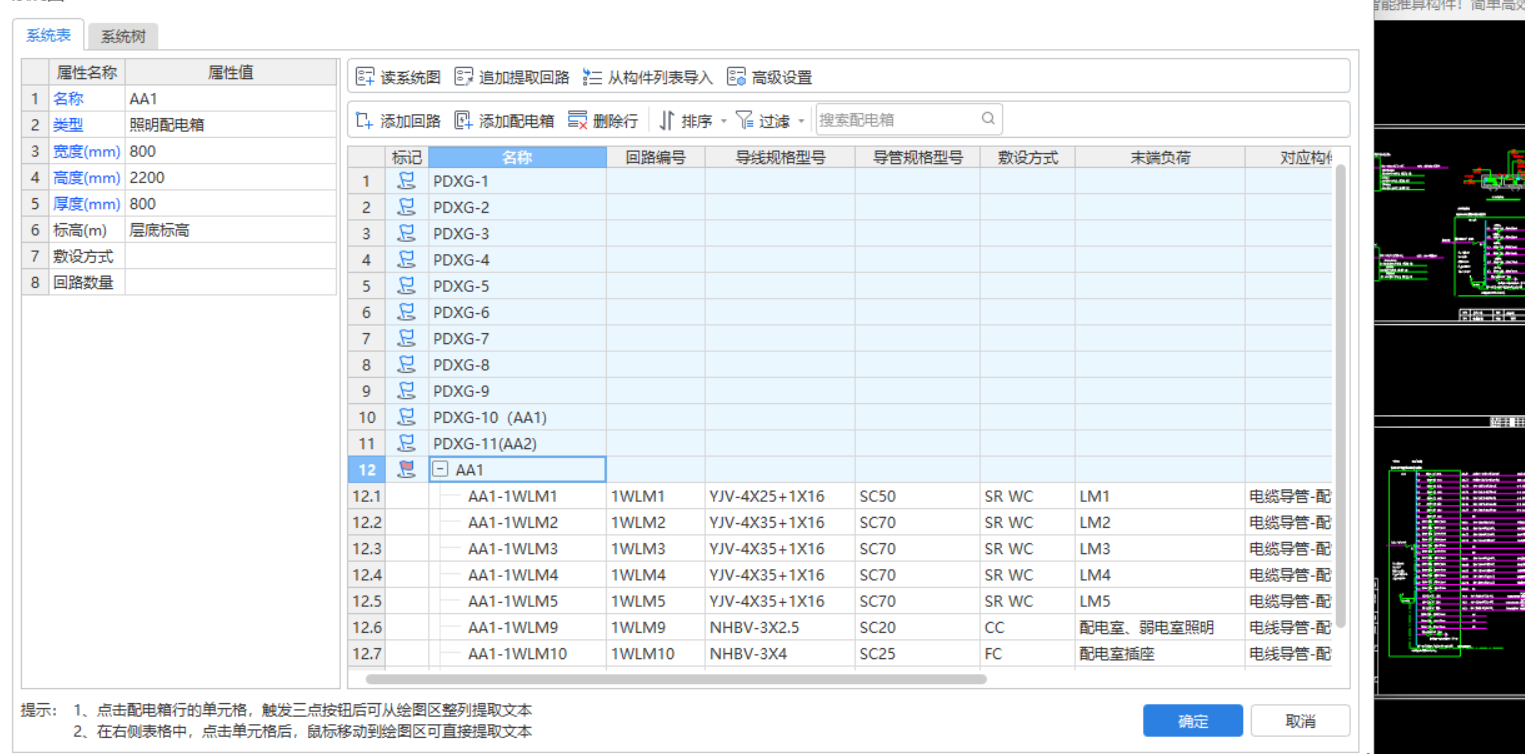1525x754 pixels.
Task: Click the vertical scrollbar of the table
Action: point(1340,395)
